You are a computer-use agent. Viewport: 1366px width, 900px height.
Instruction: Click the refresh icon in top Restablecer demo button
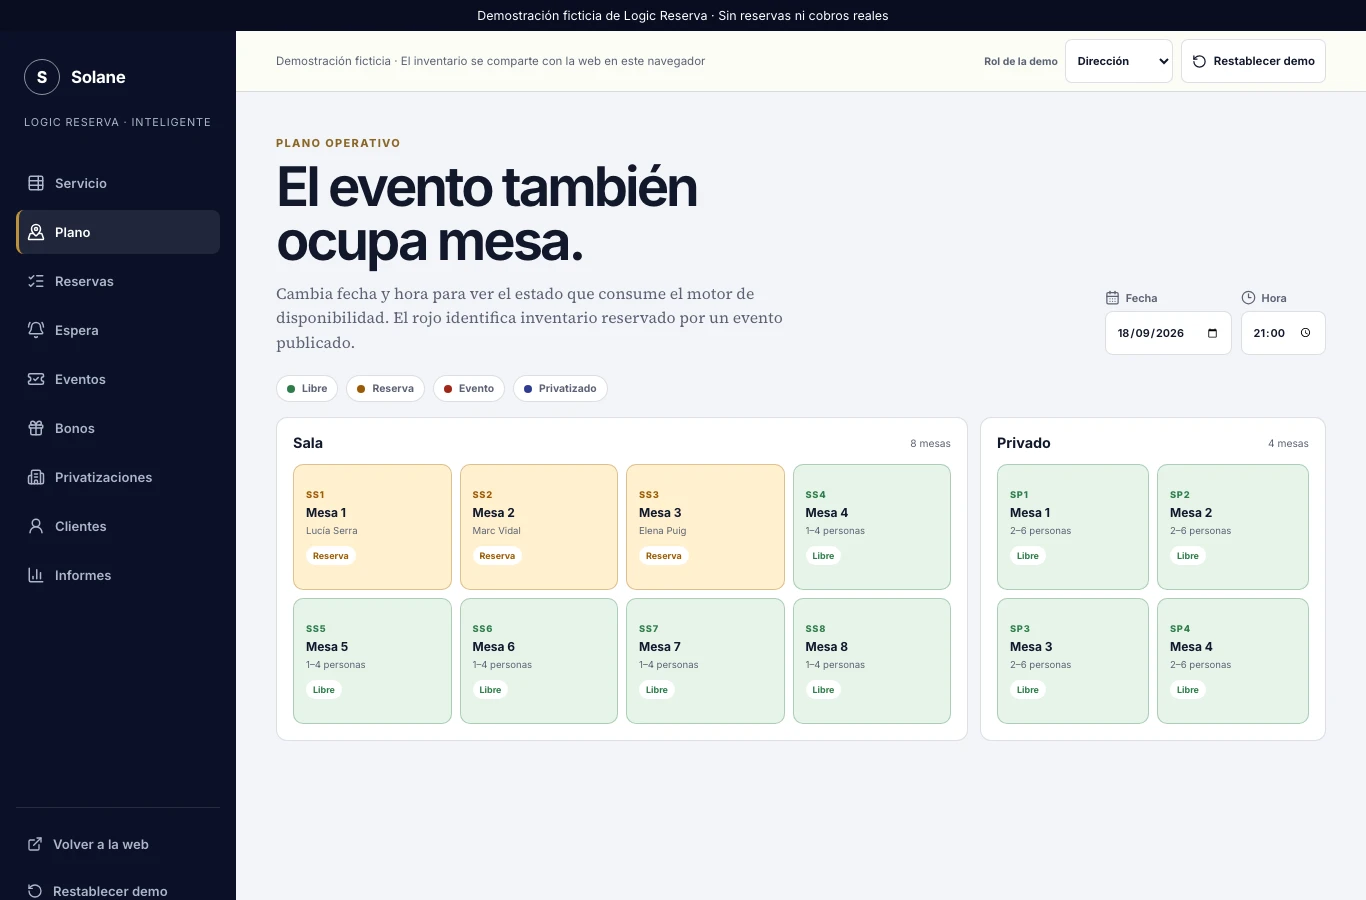tap(1199, 61)
